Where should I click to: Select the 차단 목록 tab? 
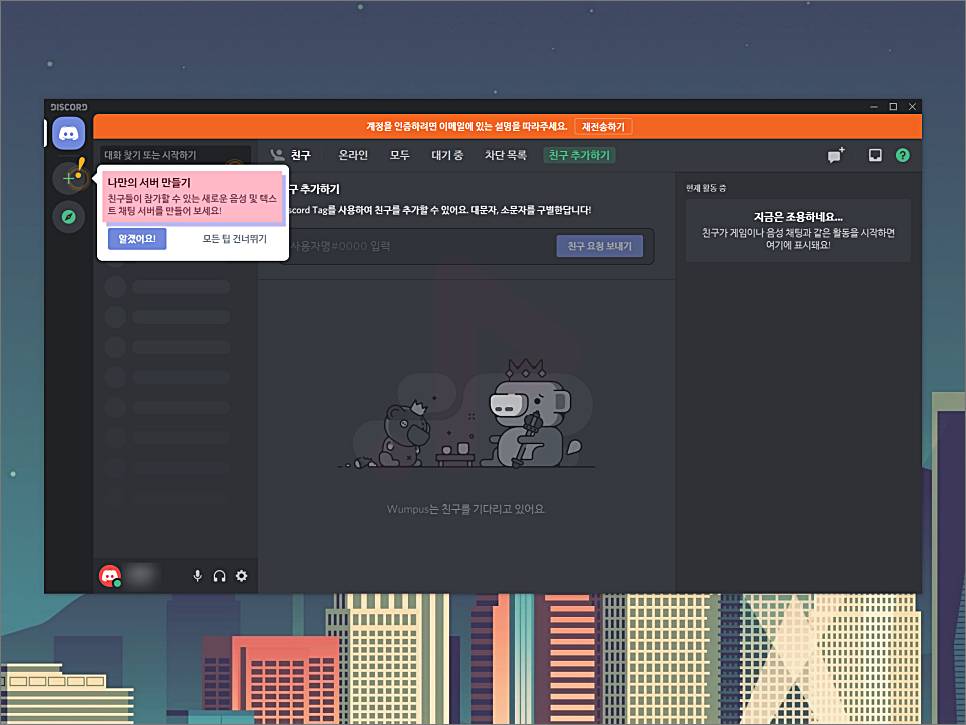pos(506,155)
